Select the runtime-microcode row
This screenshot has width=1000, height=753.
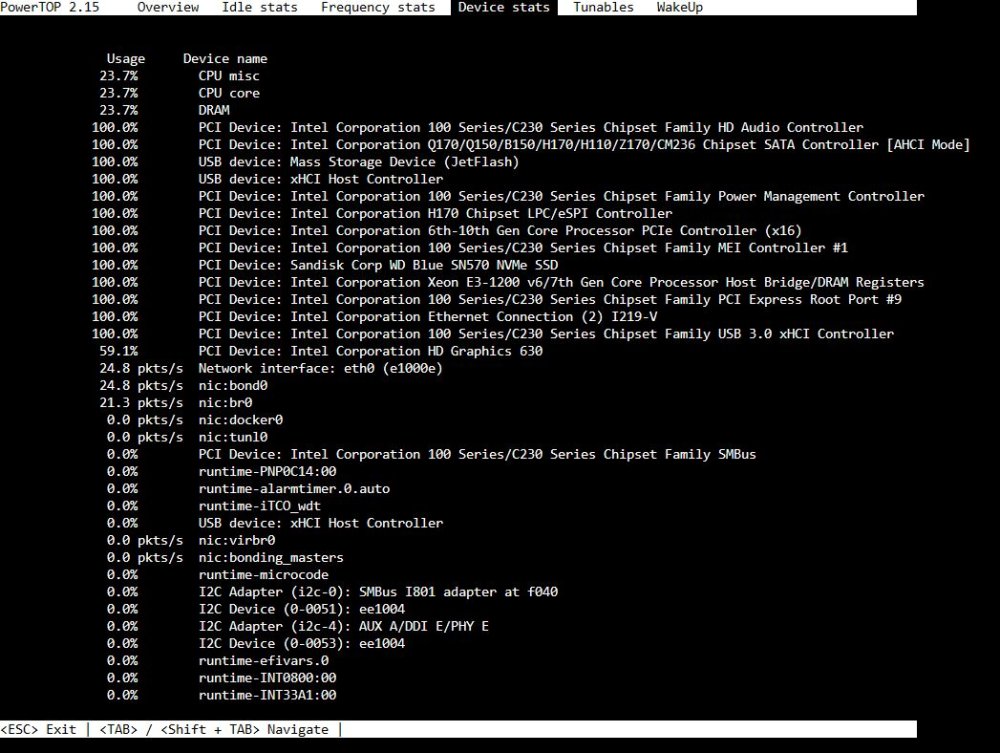(x=217, y=575)
